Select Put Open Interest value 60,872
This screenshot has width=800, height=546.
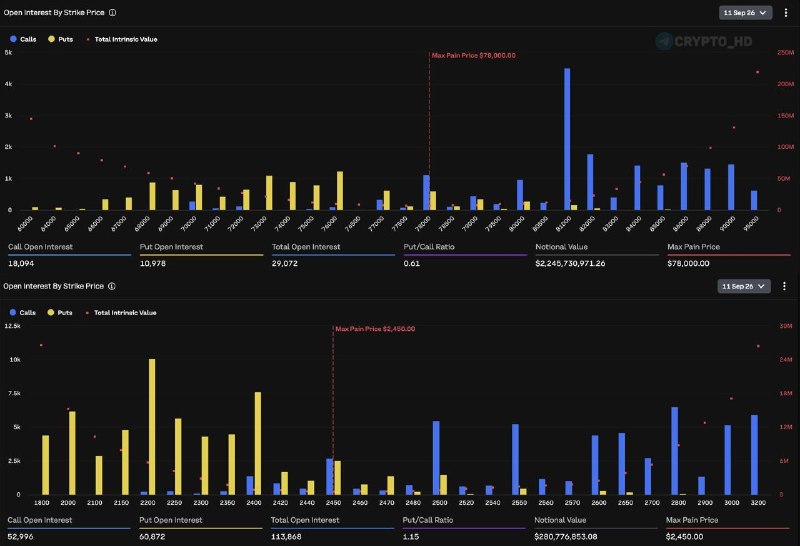click(152, 537)
